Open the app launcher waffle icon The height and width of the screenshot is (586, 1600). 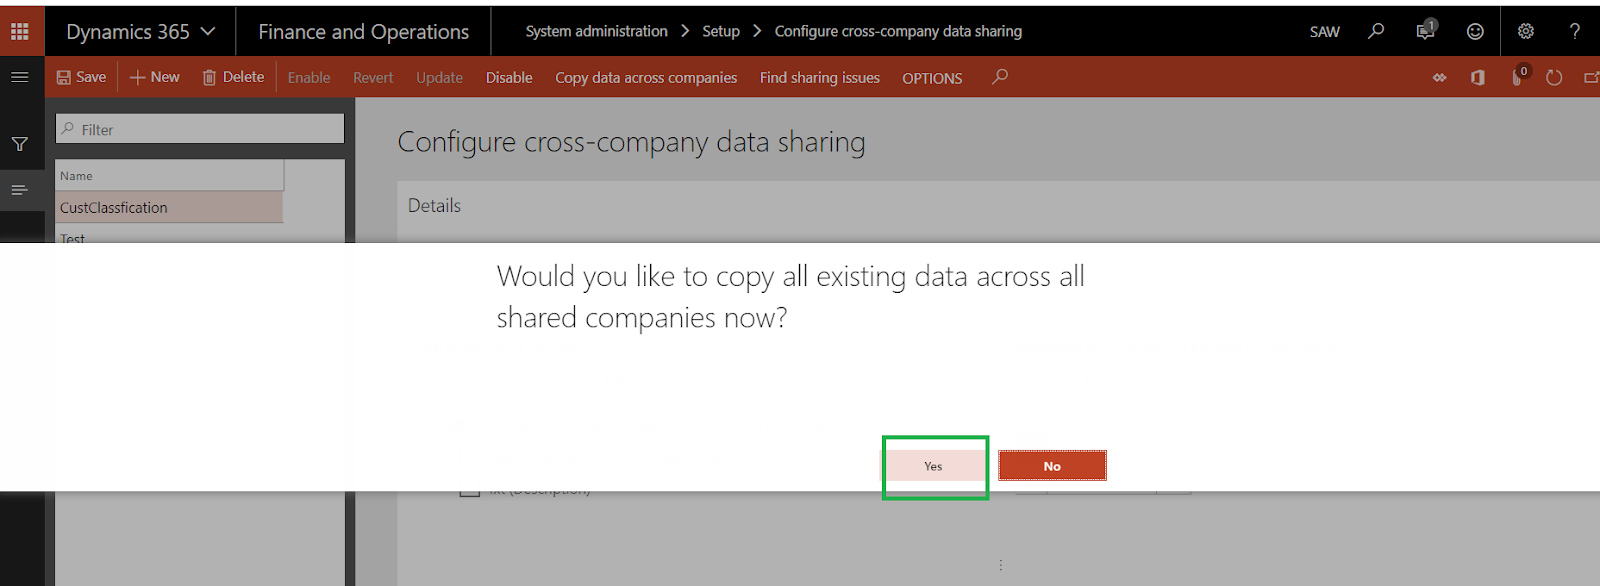click(20, 31)
